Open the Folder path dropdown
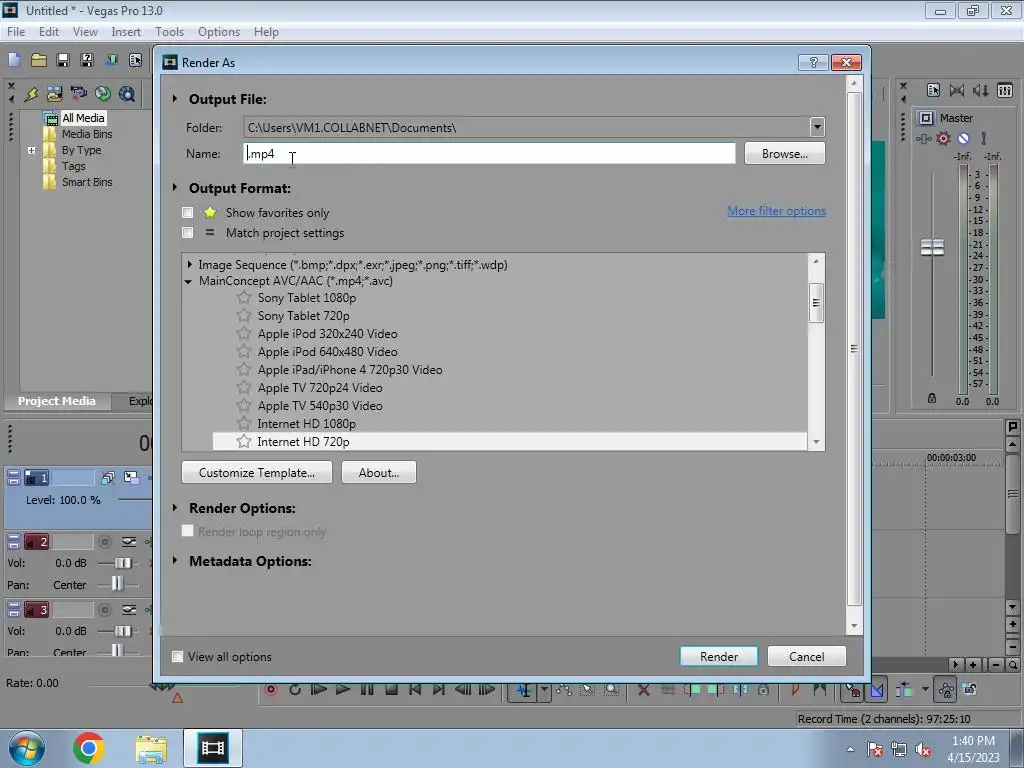This screenshot has width=1024, height=768. 816,127
